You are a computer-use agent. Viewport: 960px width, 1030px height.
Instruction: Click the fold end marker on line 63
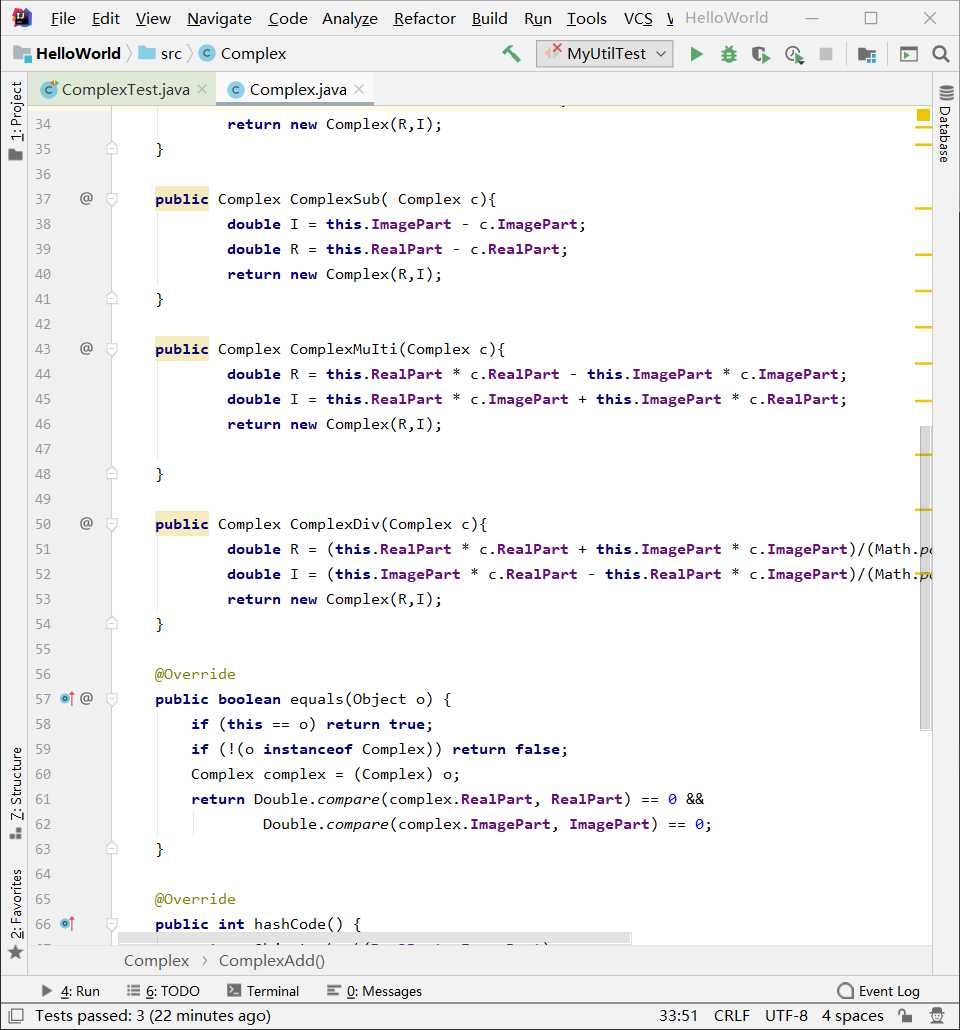[x=112, y=848]
